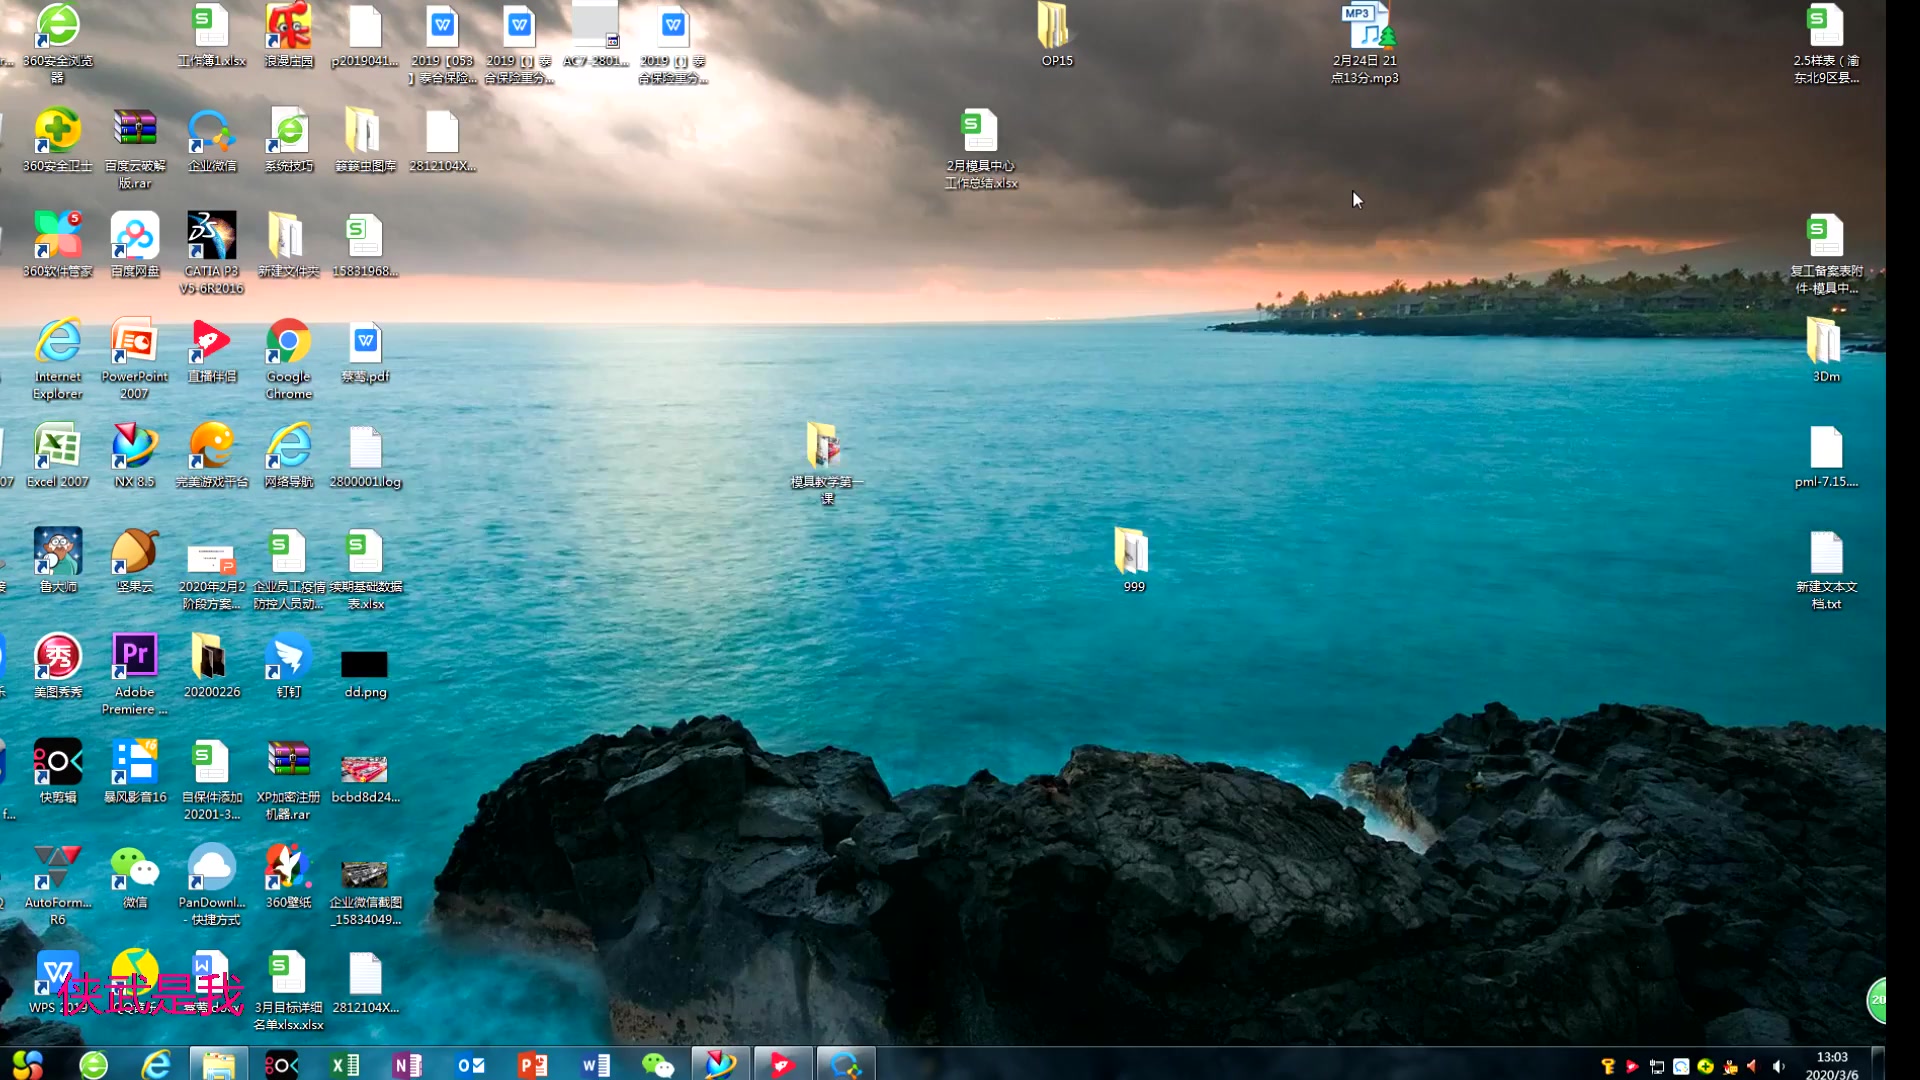Select the 新建文件夹 folder
Screen dimensions: 1920x1080
pos(289,245)
